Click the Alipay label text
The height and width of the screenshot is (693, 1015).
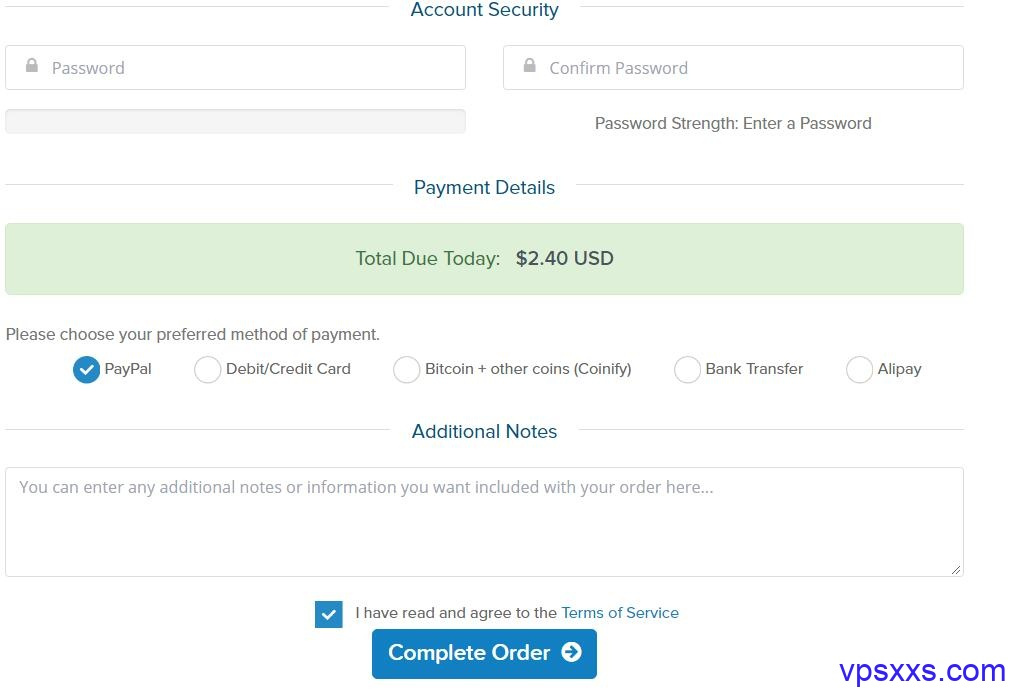tap(899, 369)
